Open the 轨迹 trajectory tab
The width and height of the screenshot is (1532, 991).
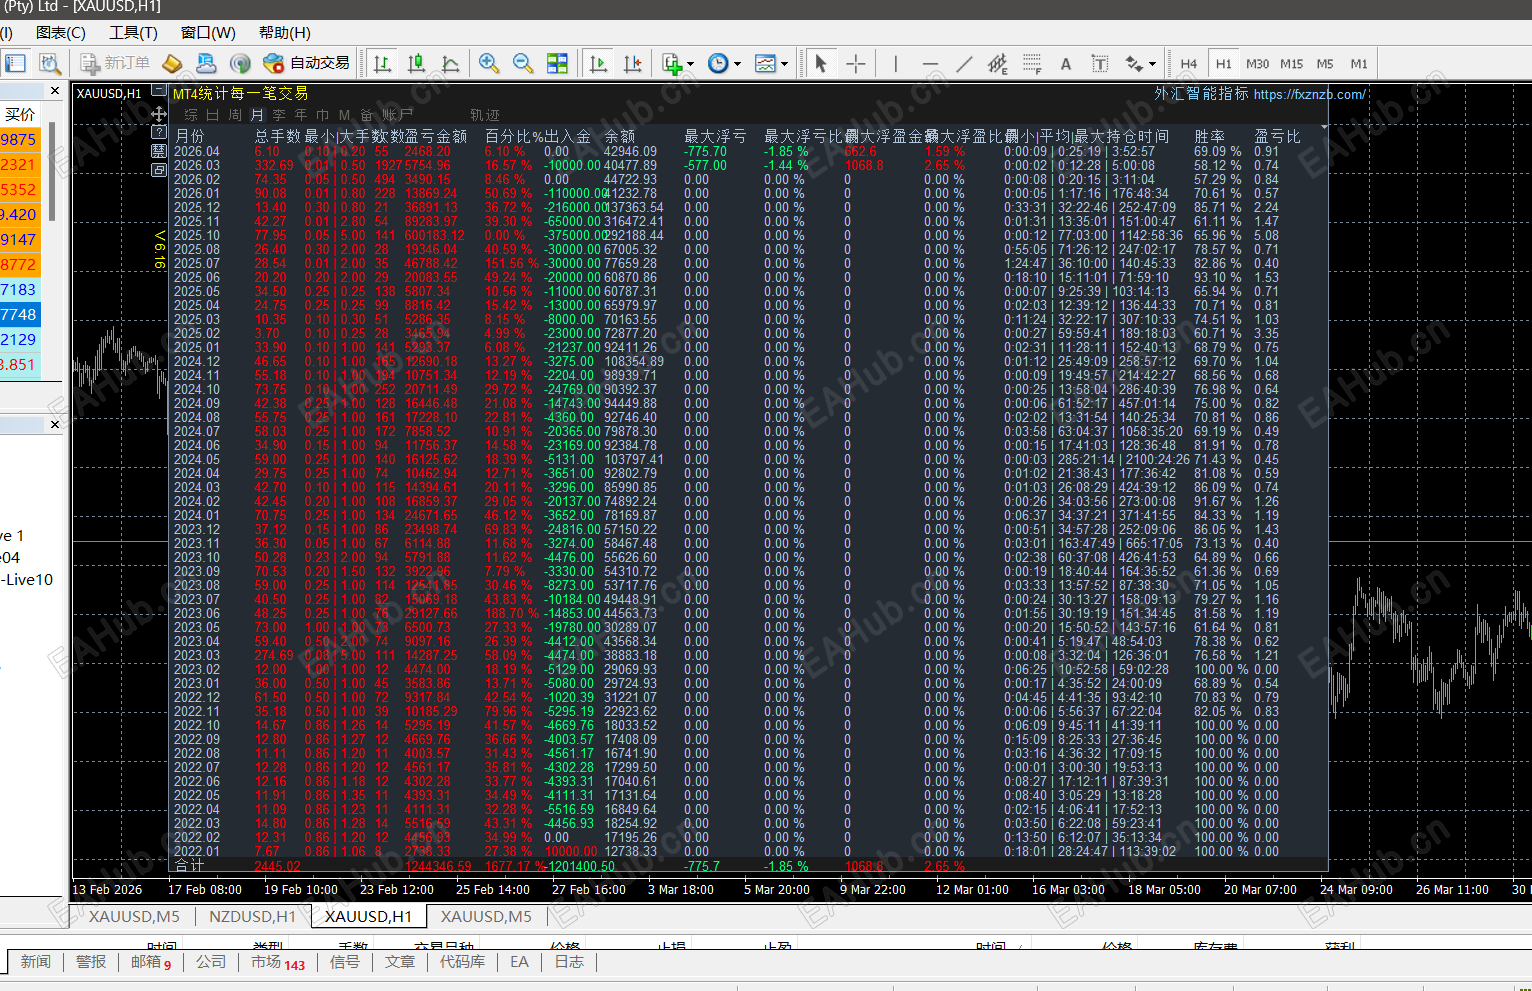coord(485,115)
